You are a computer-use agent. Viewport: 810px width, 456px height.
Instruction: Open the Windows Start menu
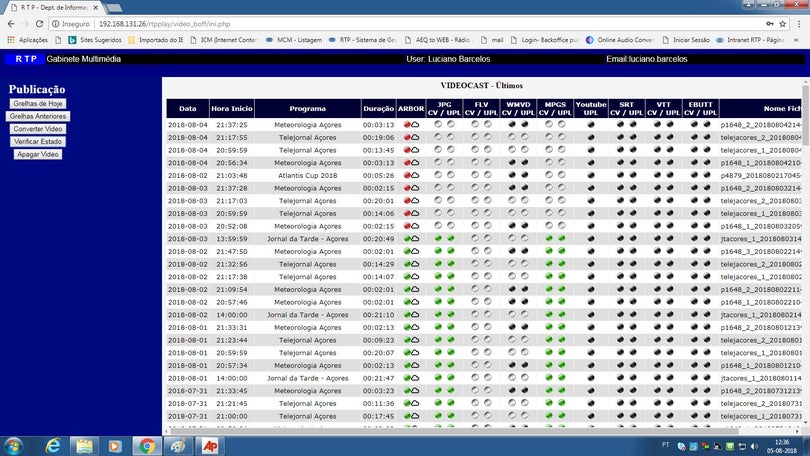(x=13, y=446)
